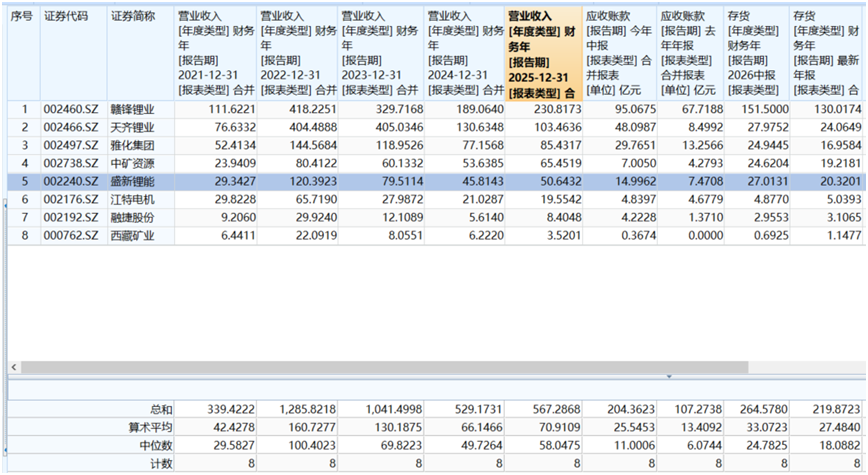868x475 pixels.
Task: Click the 雅化集团 name cell
Action: tap(141, 146)
